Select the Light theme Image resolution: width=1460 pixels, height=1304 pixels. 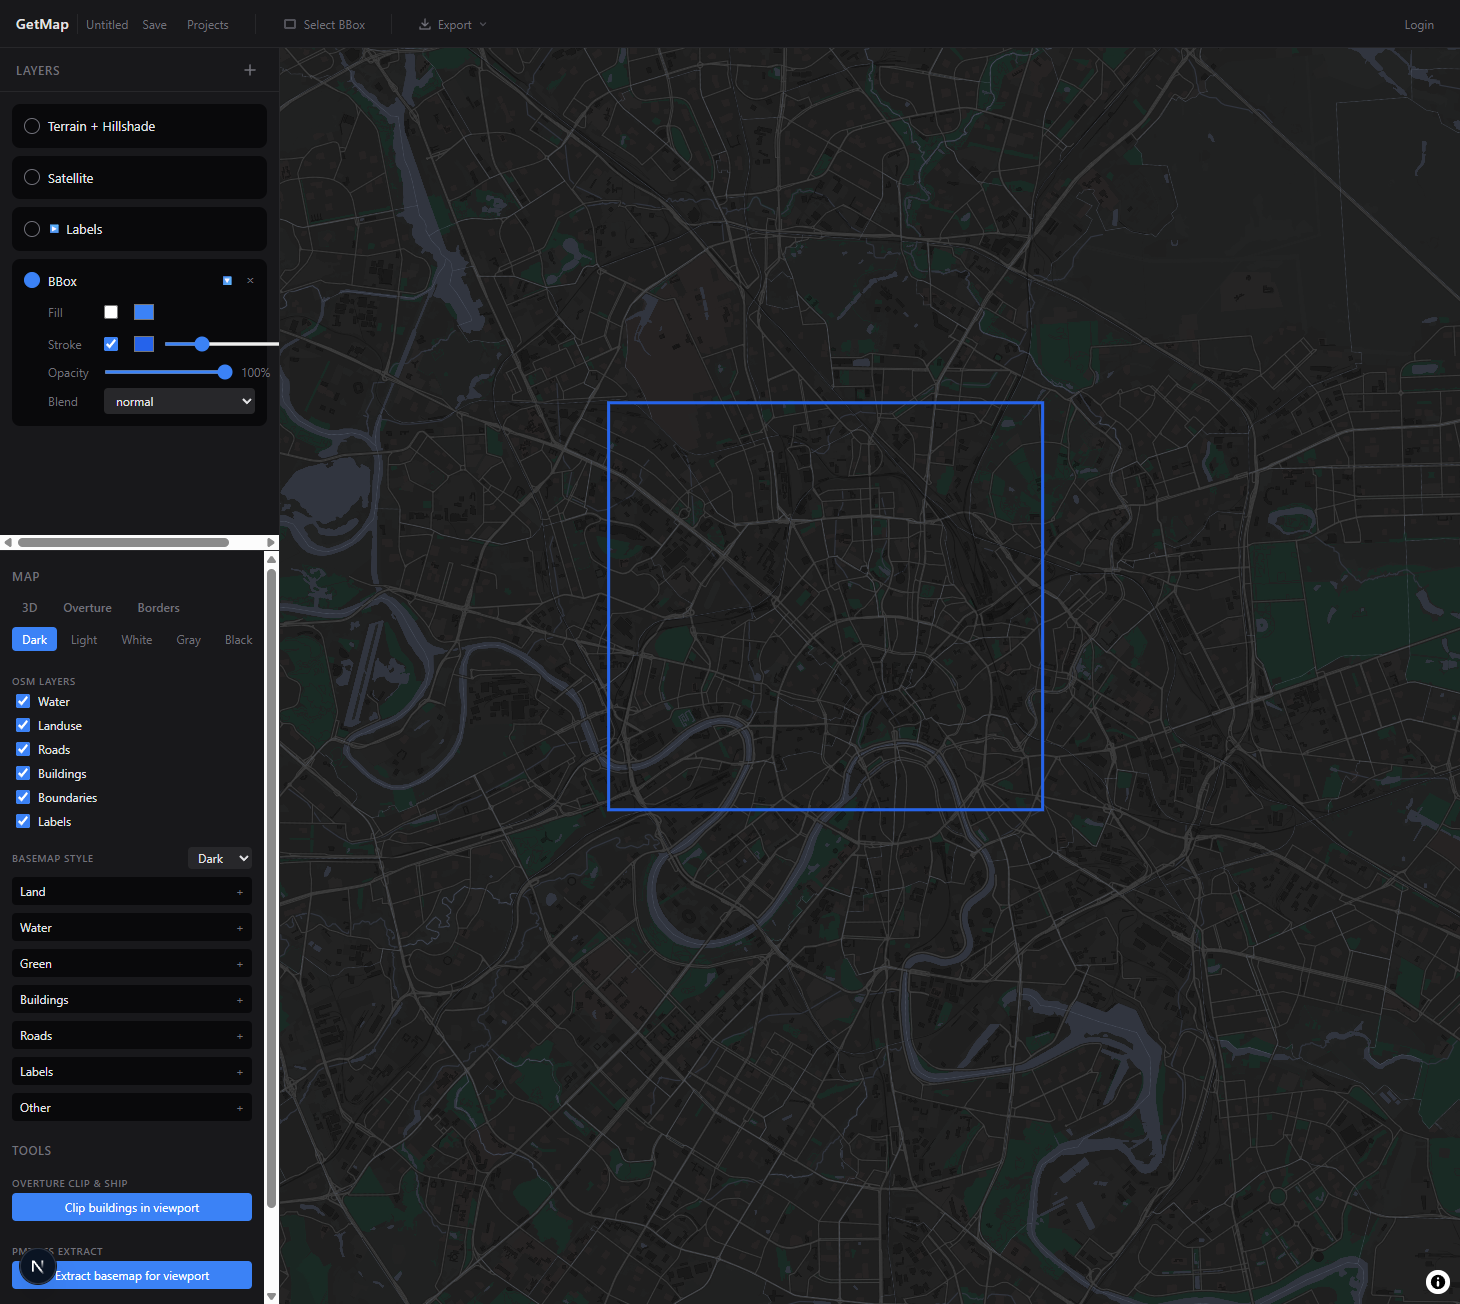coord(84,639)
